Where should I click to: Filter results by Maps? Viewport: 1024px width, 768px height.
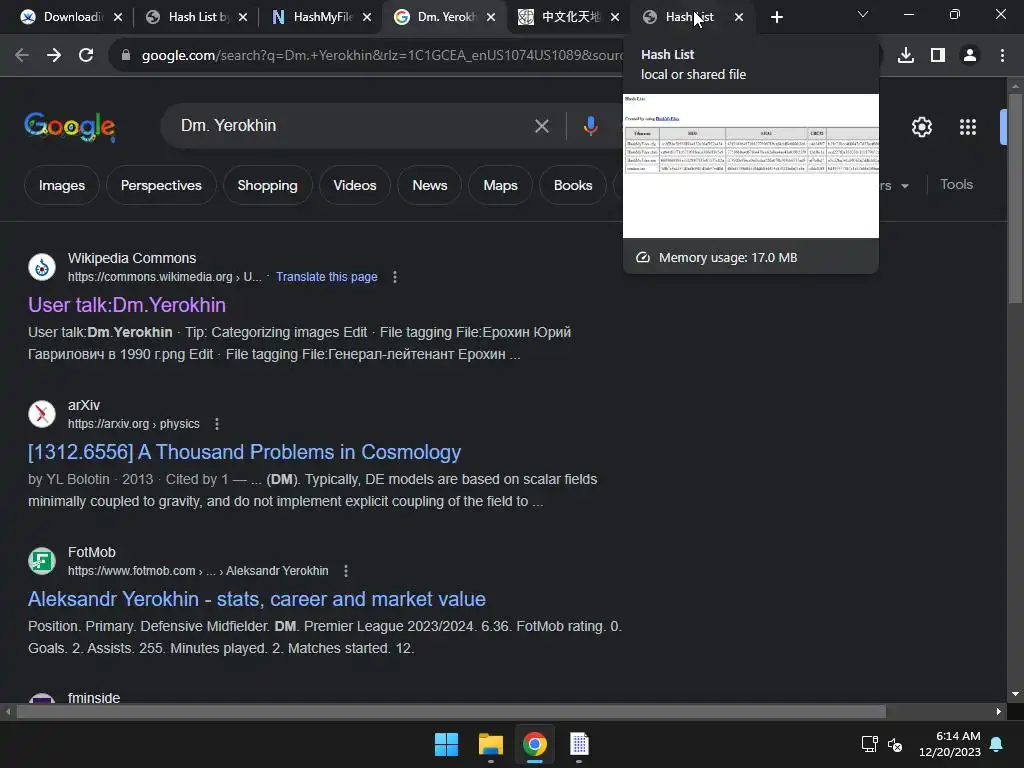pos(500,185)
